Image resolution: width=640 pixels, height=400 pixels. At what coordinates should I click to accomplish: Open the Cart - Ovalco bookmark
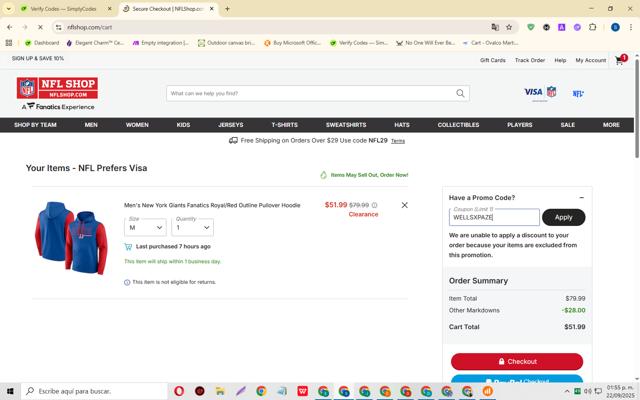pos(491,42)
